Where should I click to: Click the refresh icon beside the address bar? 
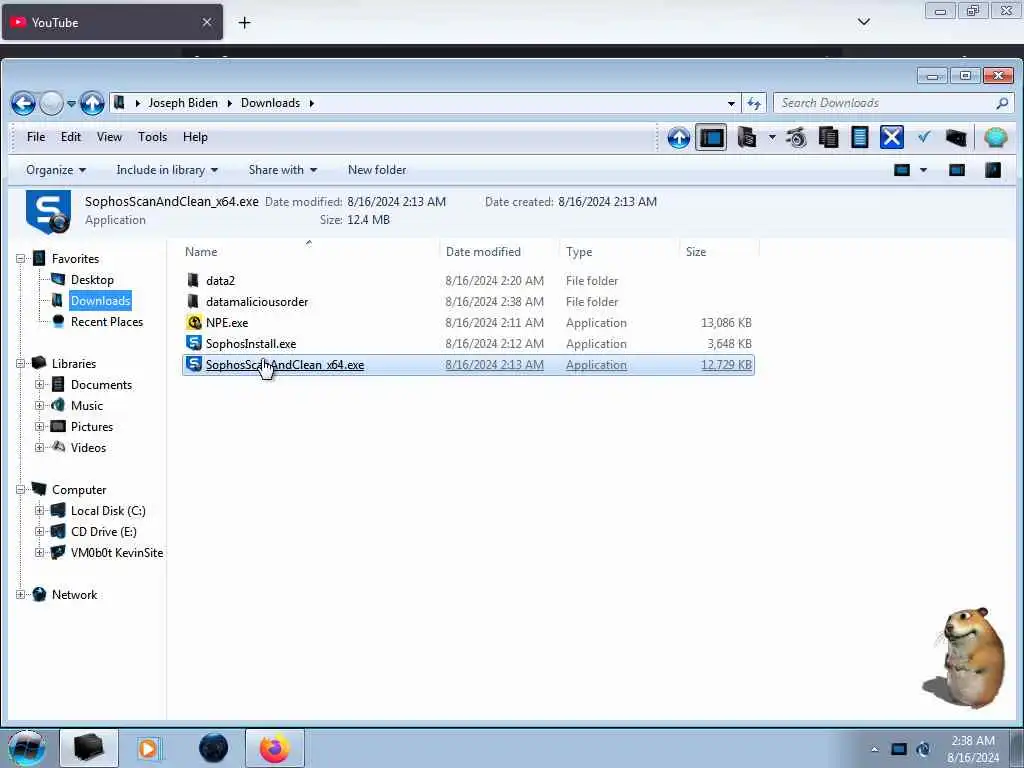(754, 103)
